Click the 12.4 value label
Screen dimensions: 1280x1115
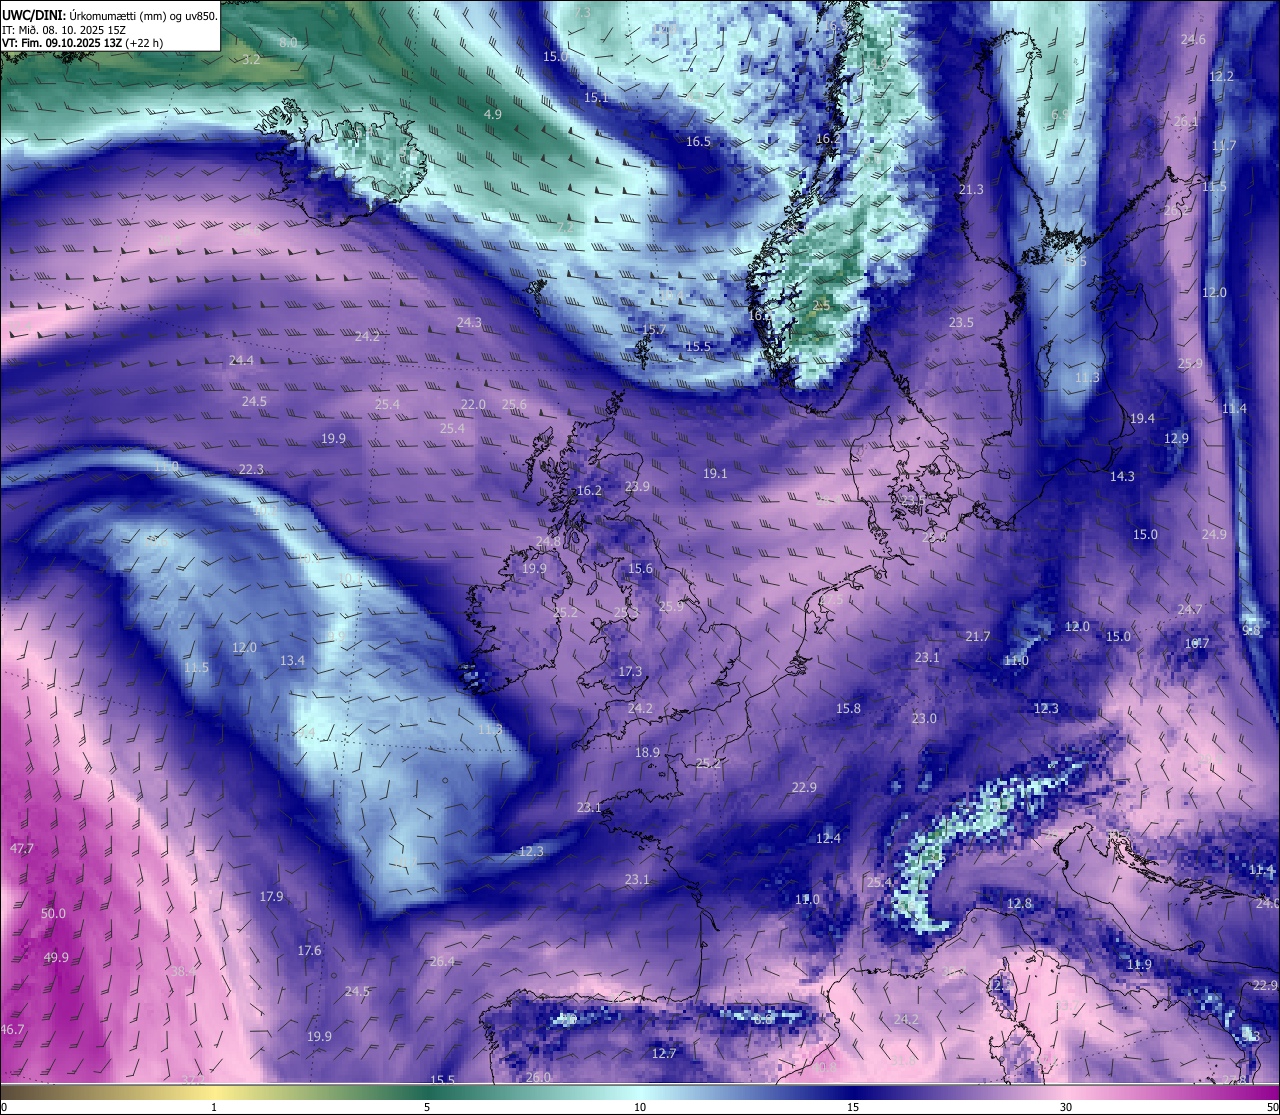click(828, 839)
